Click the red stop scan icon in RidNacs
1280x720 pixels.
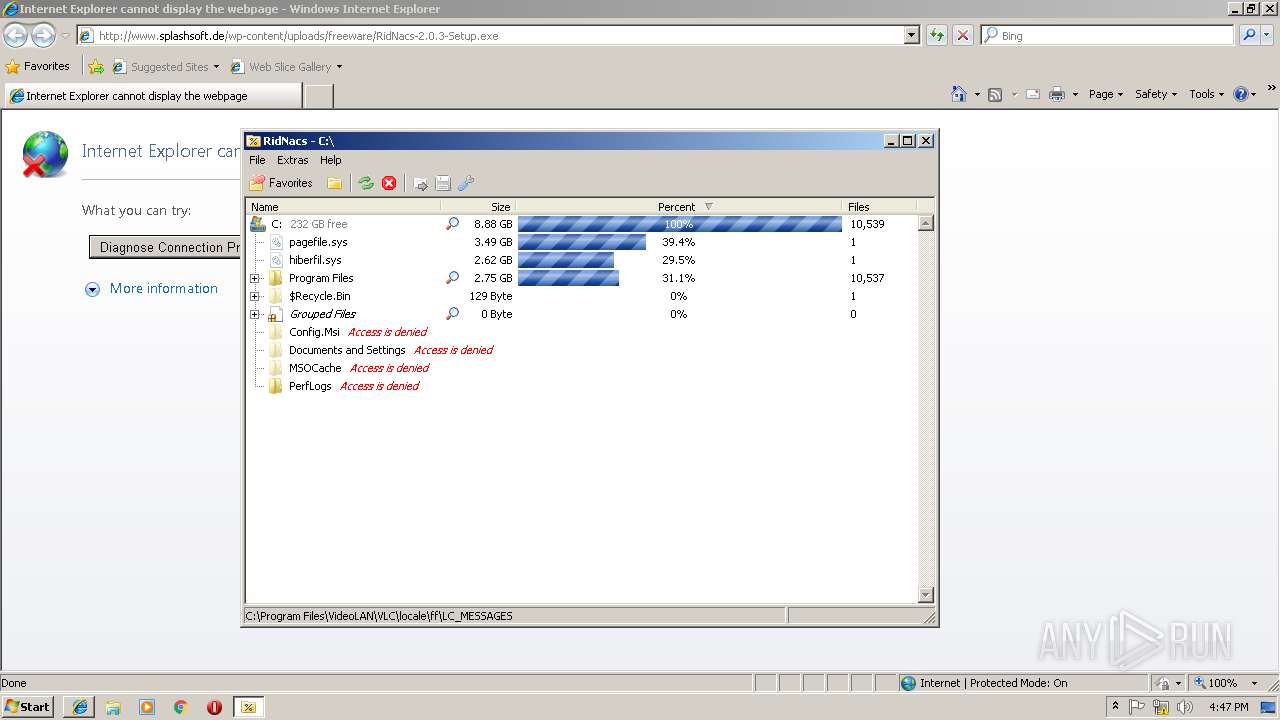tap(389, 183)
